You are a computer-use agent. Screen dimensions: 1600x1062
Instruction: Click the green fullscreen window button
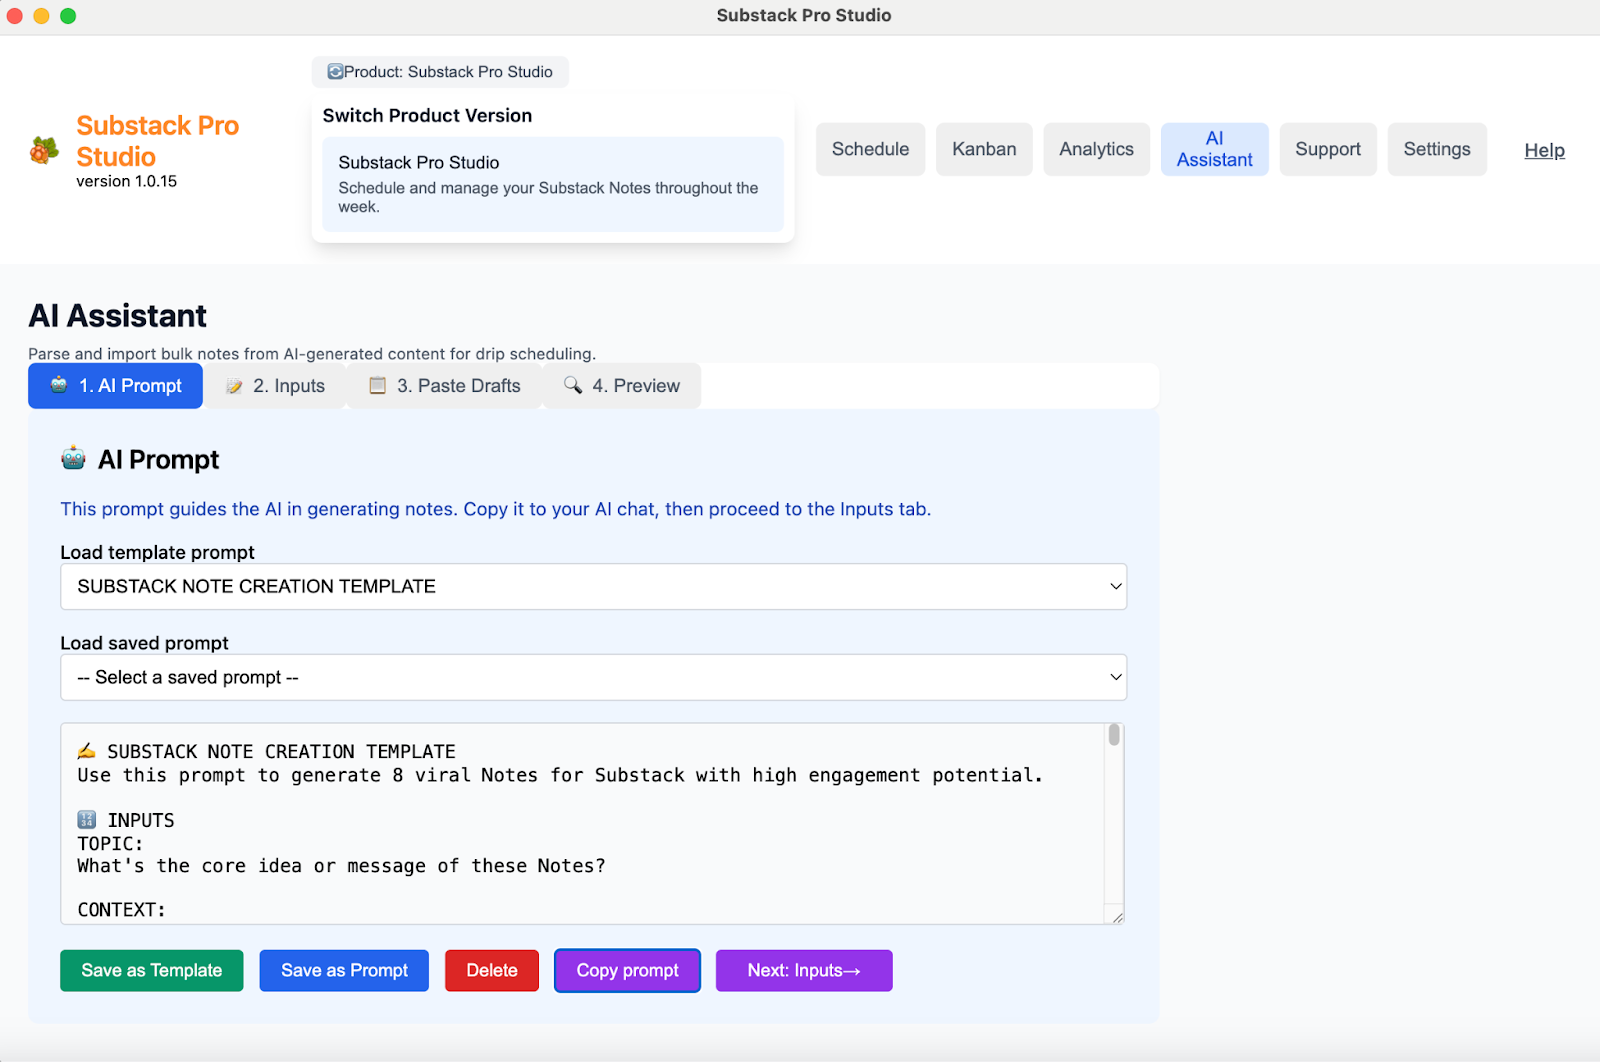[x=68, y=15]
